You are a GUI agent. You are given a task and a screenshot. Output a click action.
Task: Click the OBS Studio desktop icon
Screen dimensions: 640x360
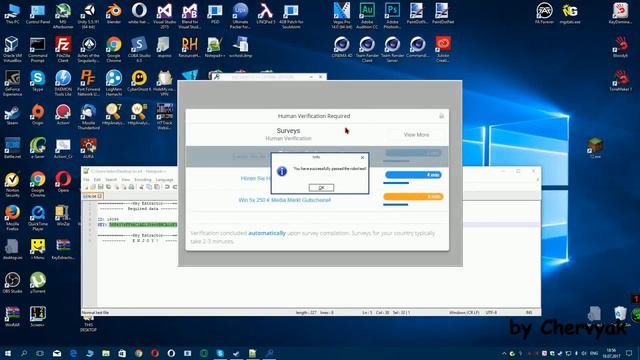[12, 283]
